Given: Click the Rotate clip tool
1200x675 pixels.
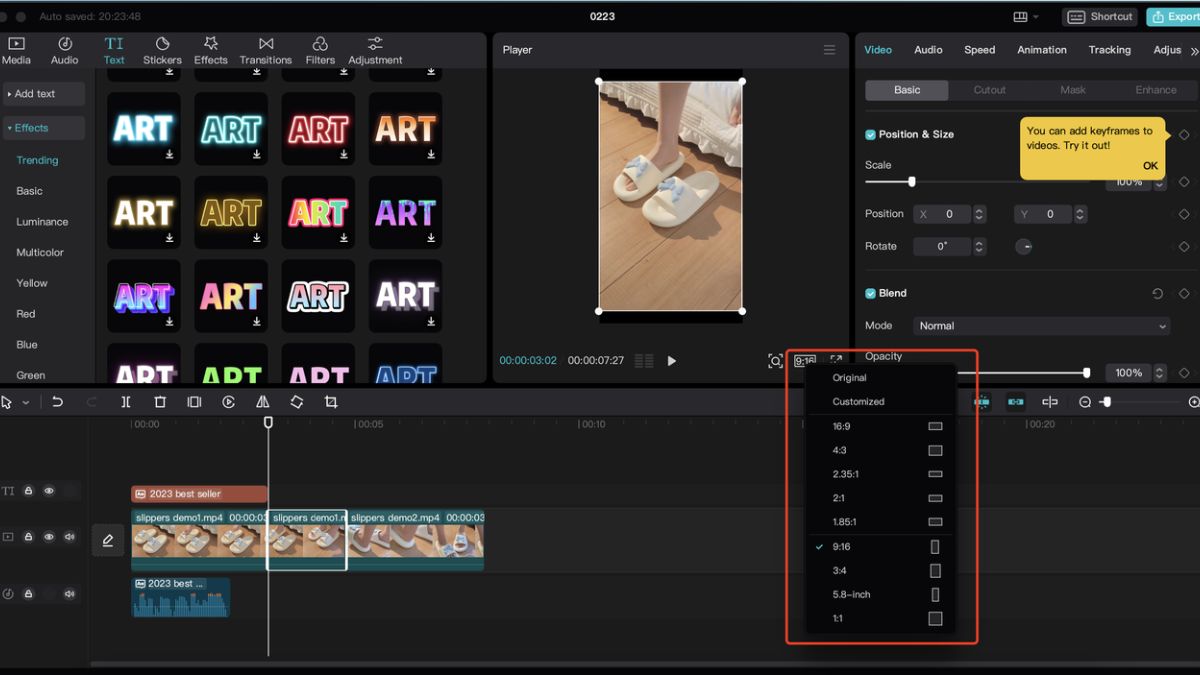Looking at the screenshot, I should pos(297,402).
